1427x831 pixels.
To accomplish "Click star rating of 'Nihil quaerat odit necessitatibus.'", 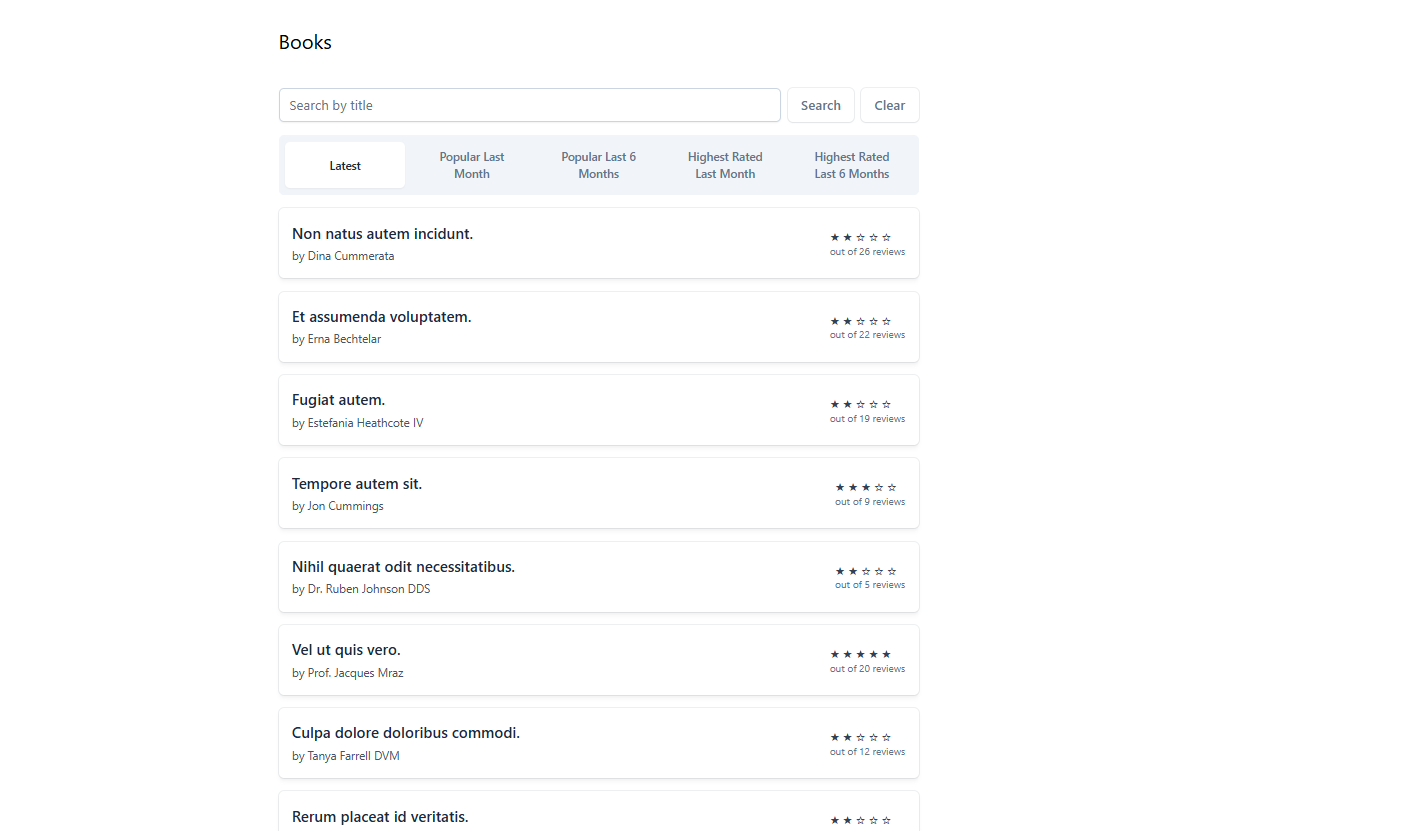I will (866, 571).
